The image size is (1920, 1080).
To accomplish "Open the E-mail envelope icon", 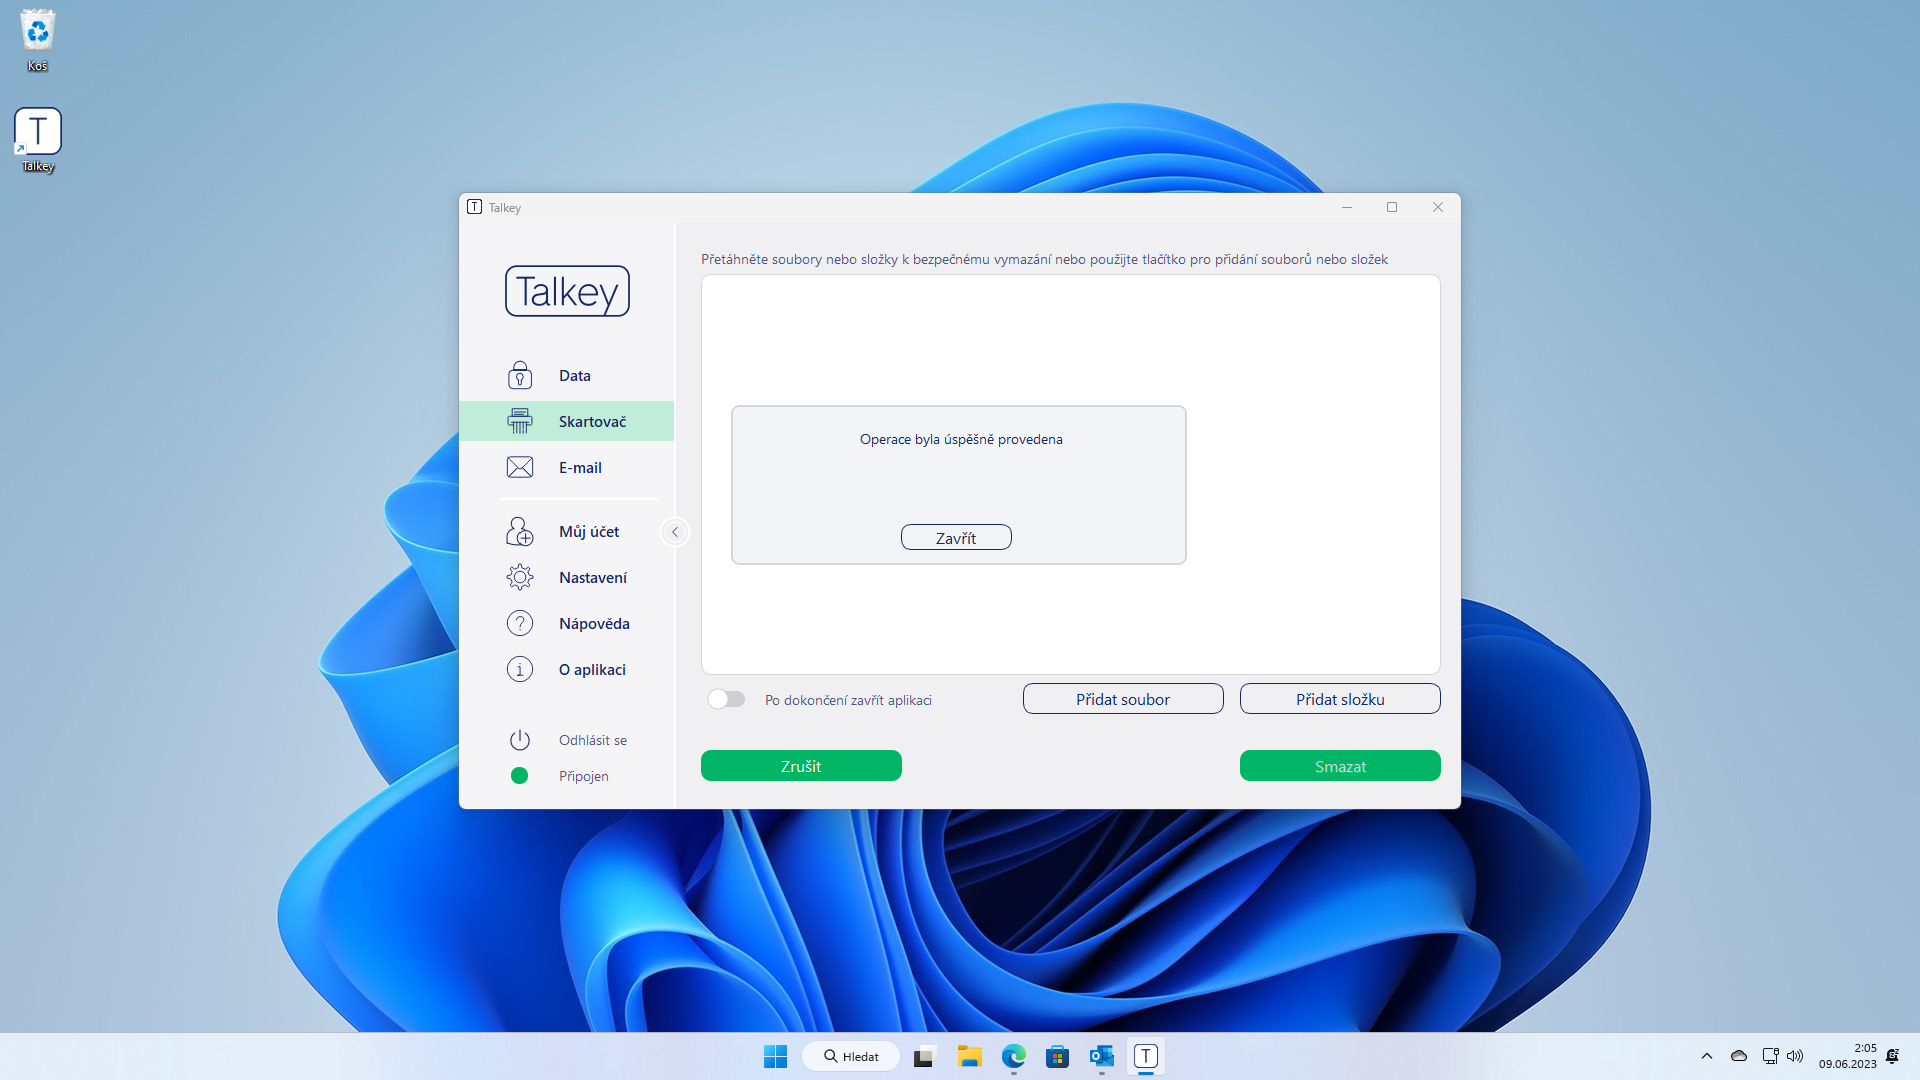I will click(x=519, y=467).
